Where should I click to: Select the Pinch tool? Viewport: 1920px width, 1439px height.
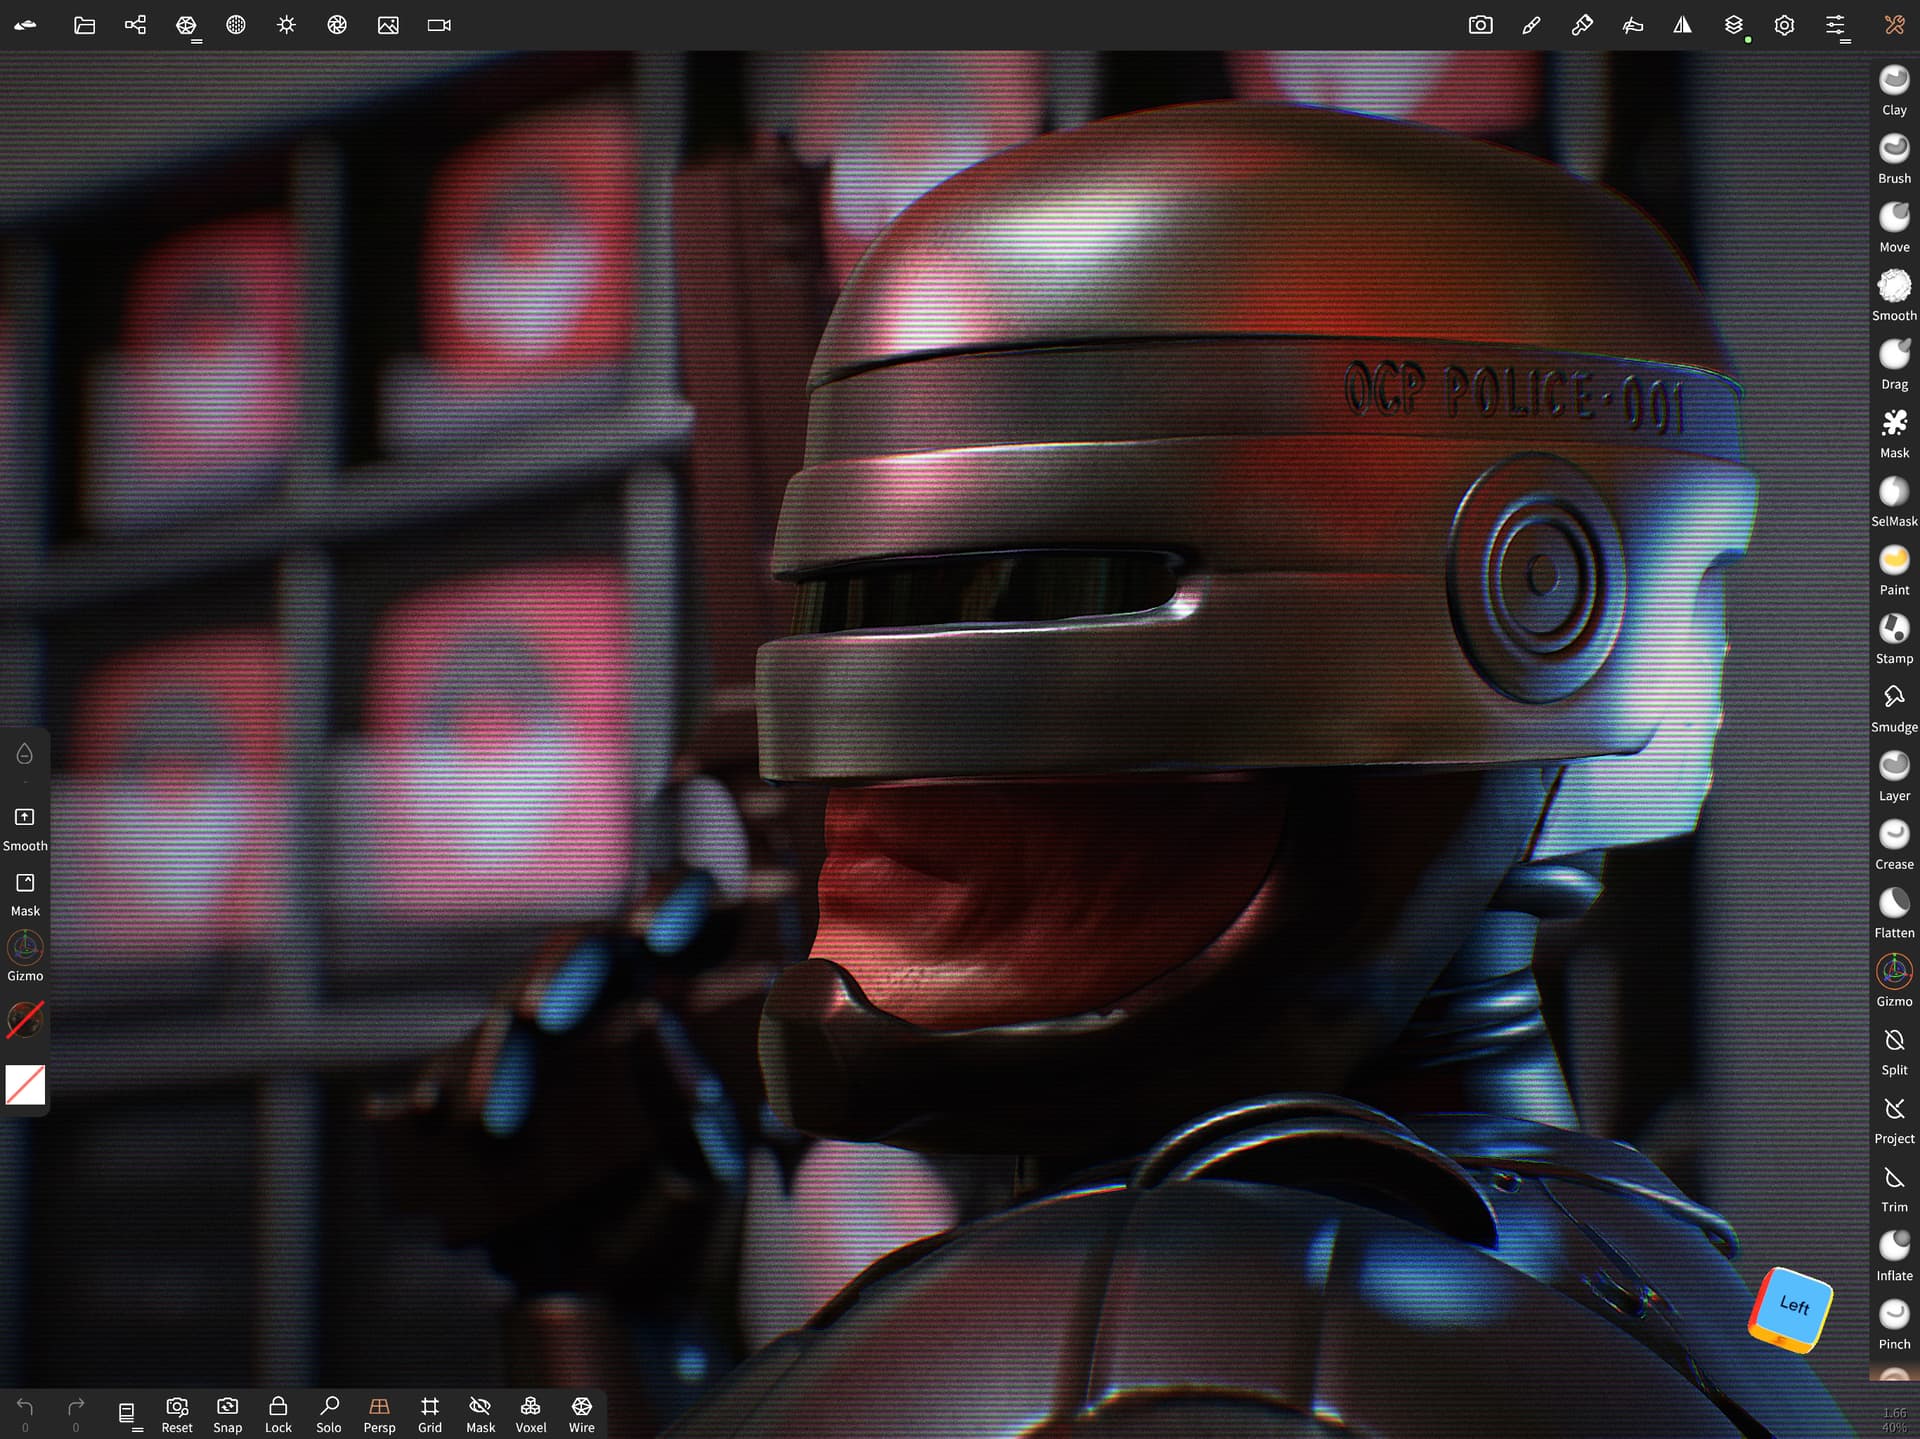click(x=1894, y=1325)
